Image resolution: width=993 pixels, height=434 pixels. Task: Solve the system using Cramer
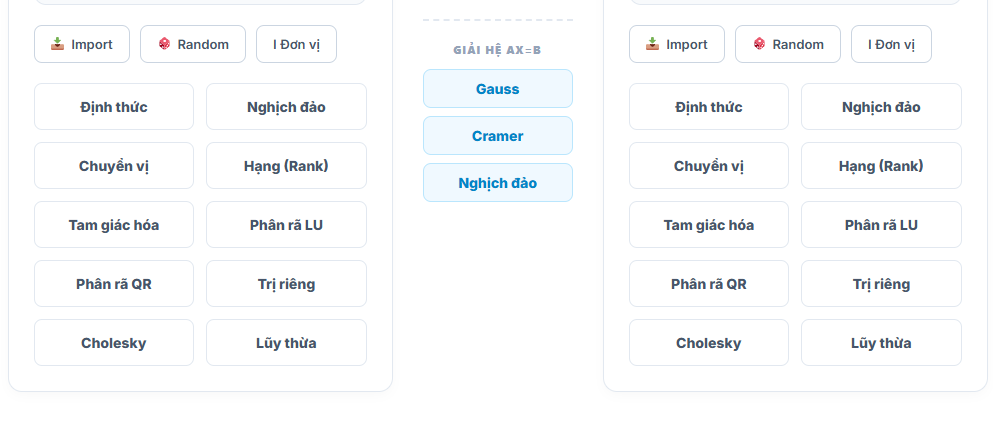coord(498,136)
